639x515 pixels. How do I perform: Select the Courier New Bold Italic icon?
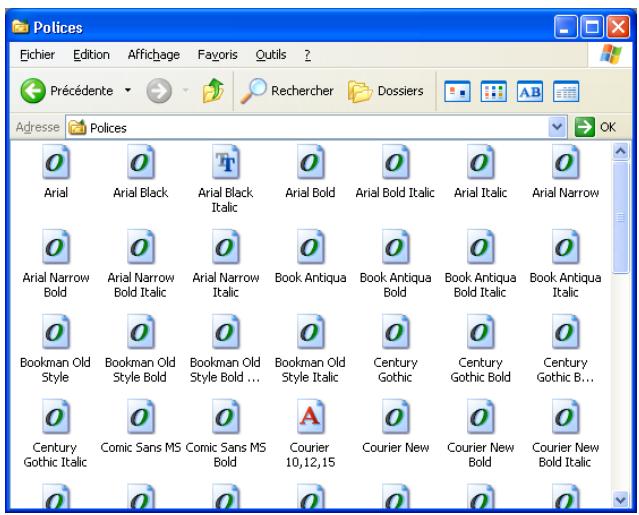[x=565, y=416]
